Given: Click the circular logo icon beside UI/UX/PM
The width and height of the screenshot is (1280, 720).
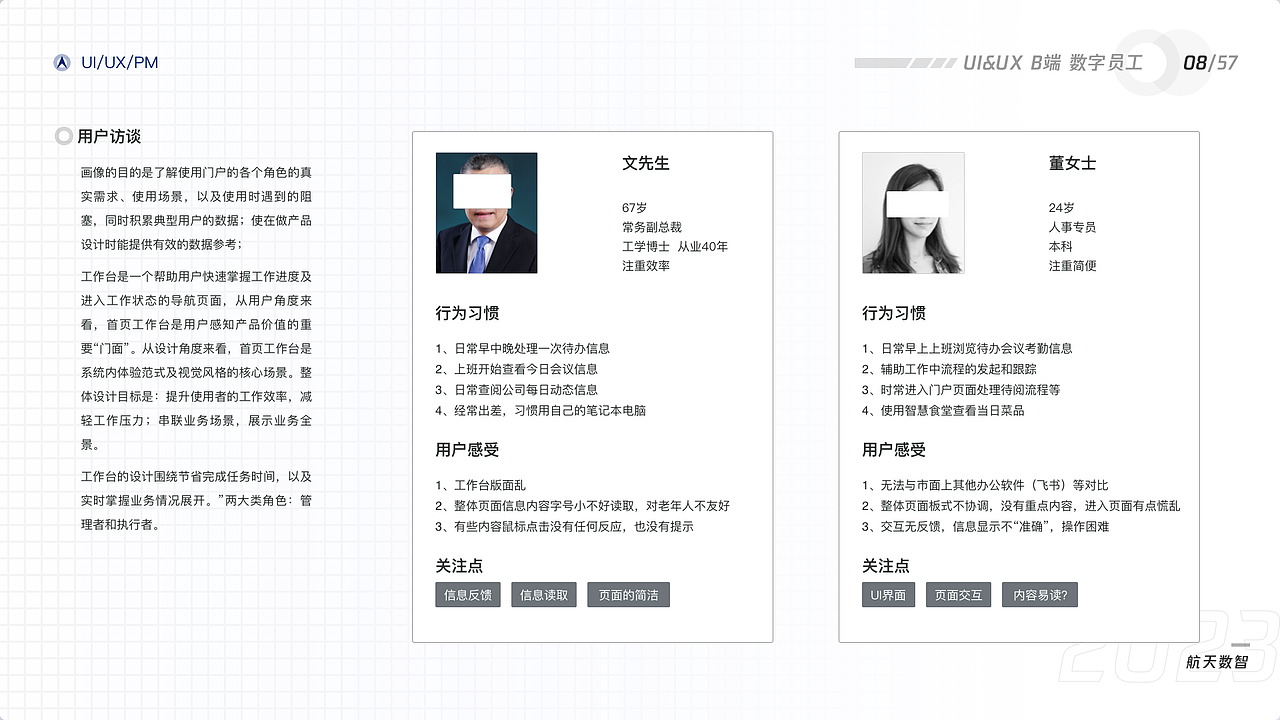Looking at the screenshot, I should coord(63,62).
